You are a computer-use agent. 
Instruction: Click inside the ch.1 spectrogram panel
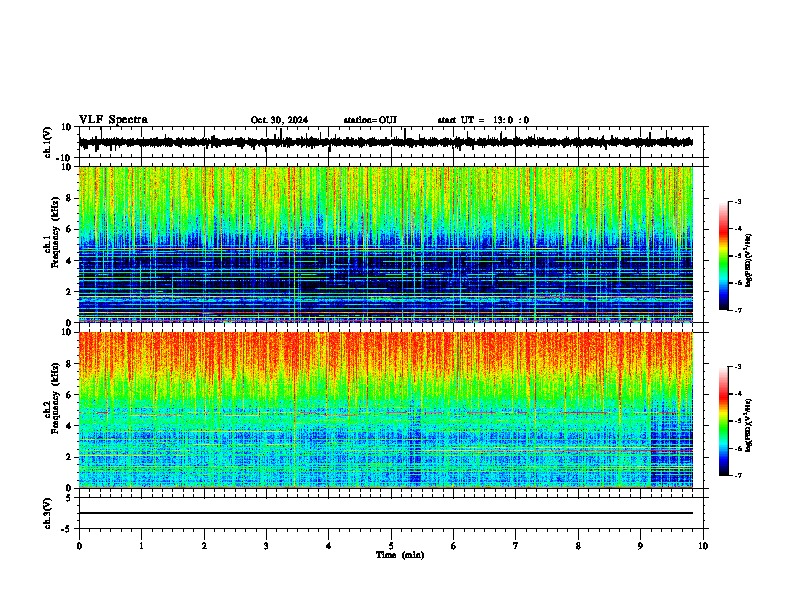pyautogui.click(x=386, y=244)
